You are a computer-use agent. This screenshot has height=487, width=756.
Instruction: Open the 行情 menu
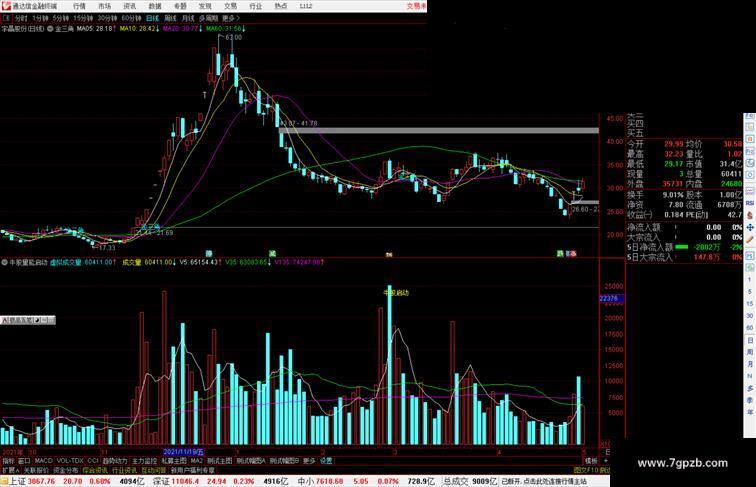click(79, 6)
